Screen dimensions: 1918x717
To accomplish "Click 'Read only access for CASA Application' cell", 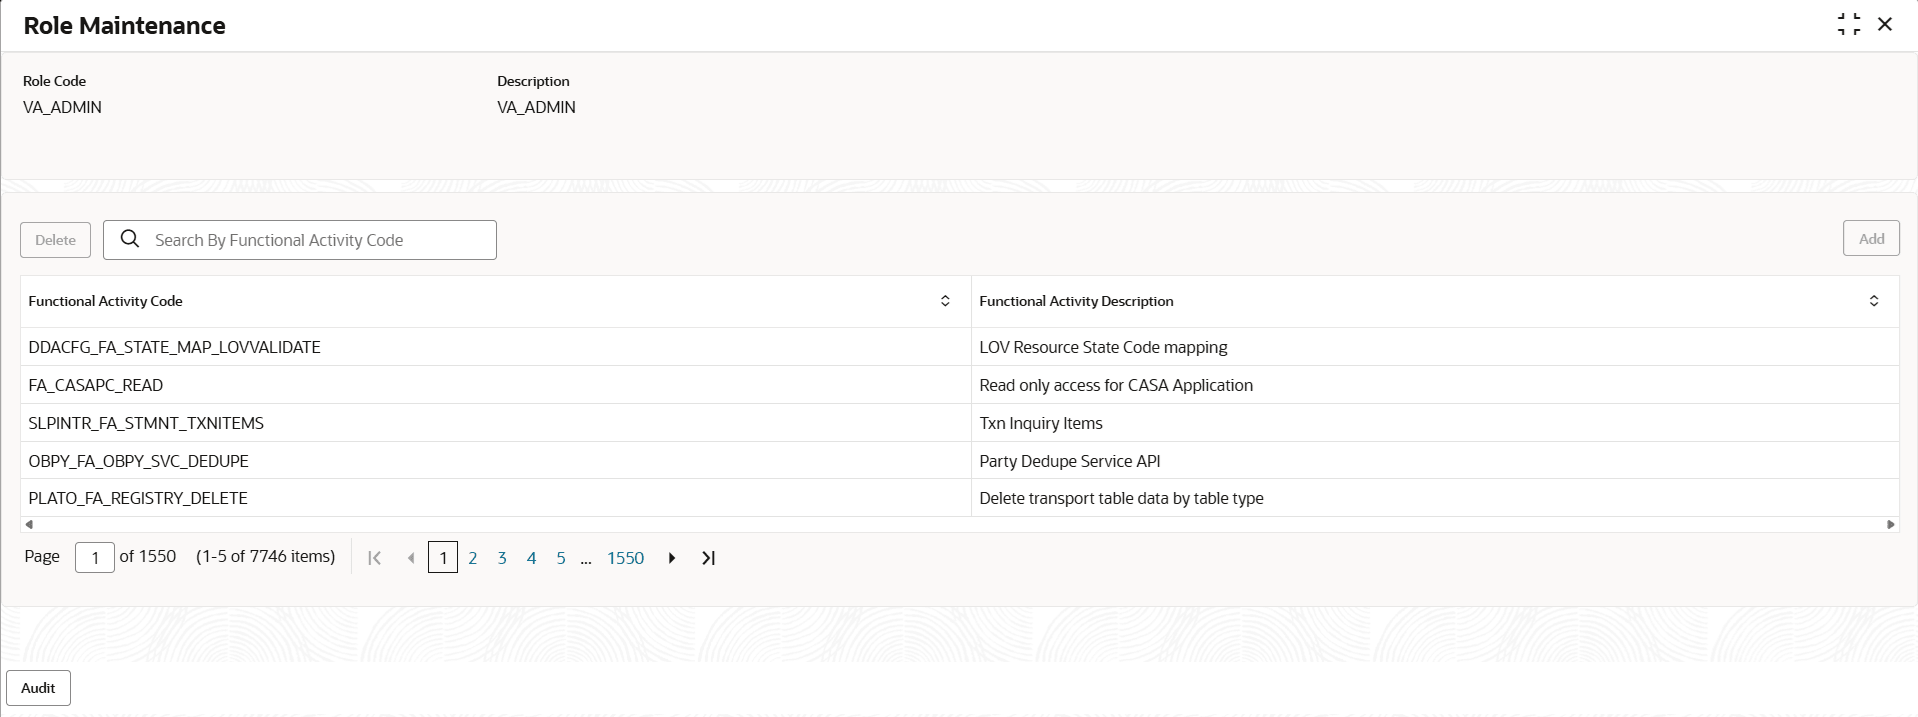I will tap(1116, 385).
